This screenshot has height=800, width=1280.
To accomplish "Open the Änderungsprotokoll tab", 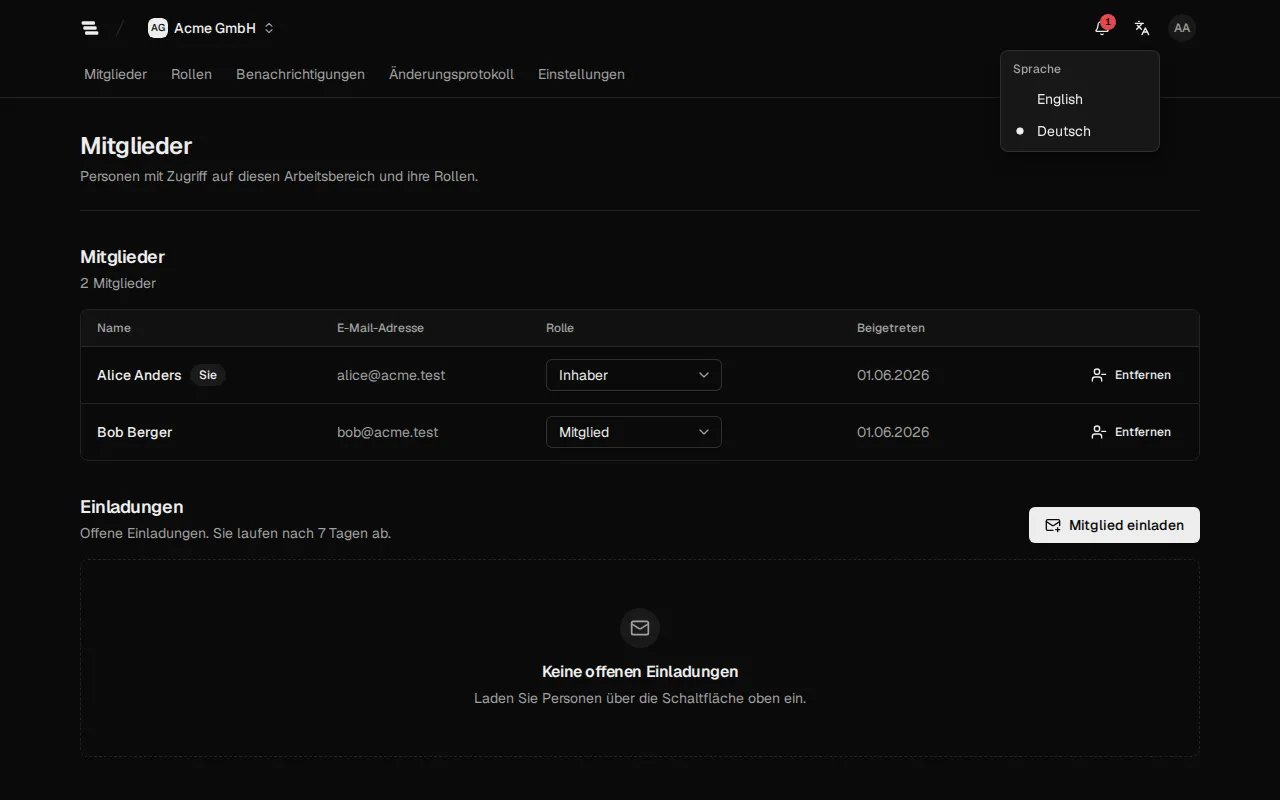I will click(451, 74).
